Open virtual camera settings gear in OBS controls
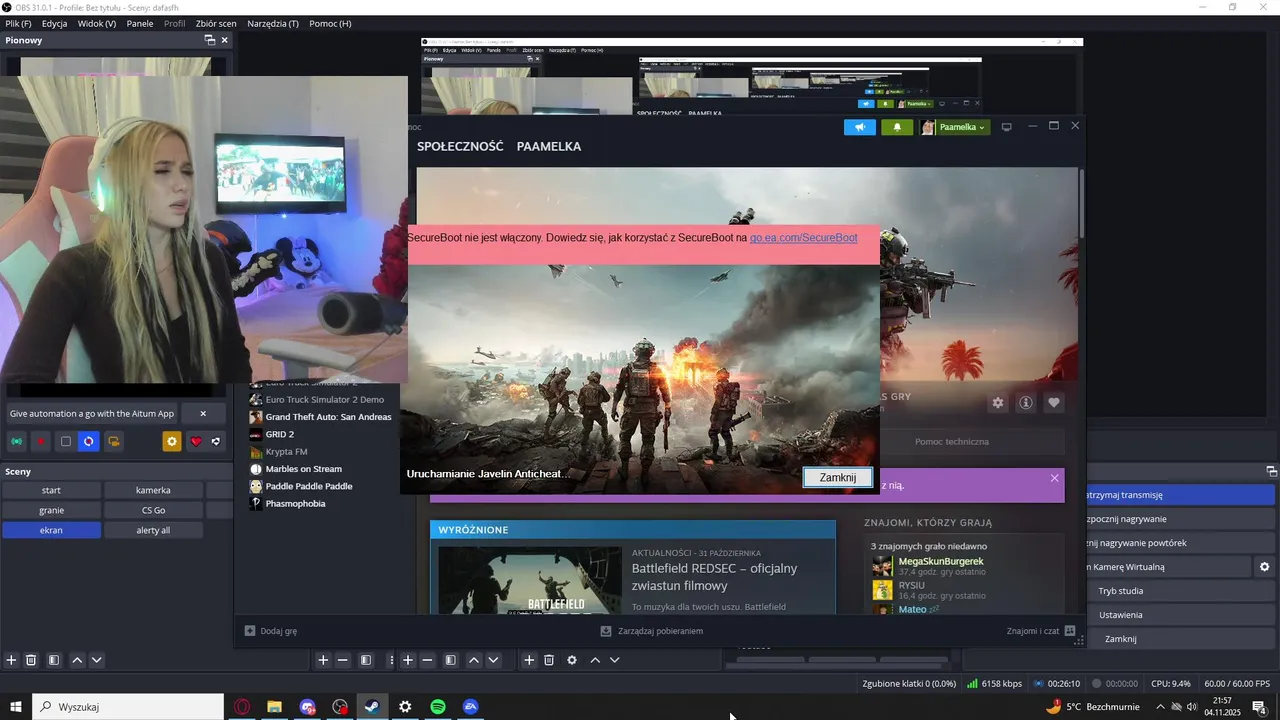 tap(1265, 567)
